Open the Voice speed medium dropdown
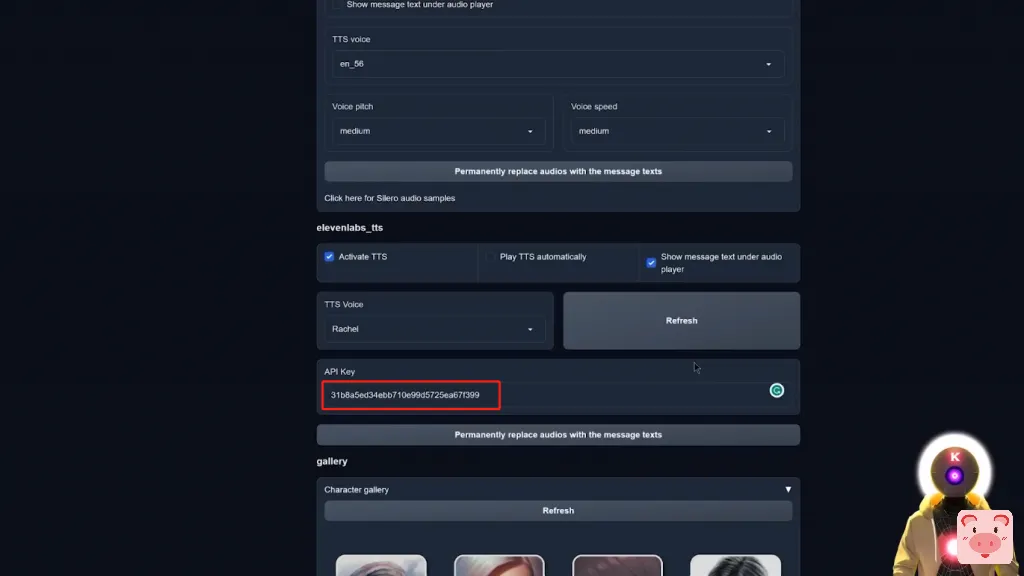Screen dimensions: 1024x576 click(677, 131)
